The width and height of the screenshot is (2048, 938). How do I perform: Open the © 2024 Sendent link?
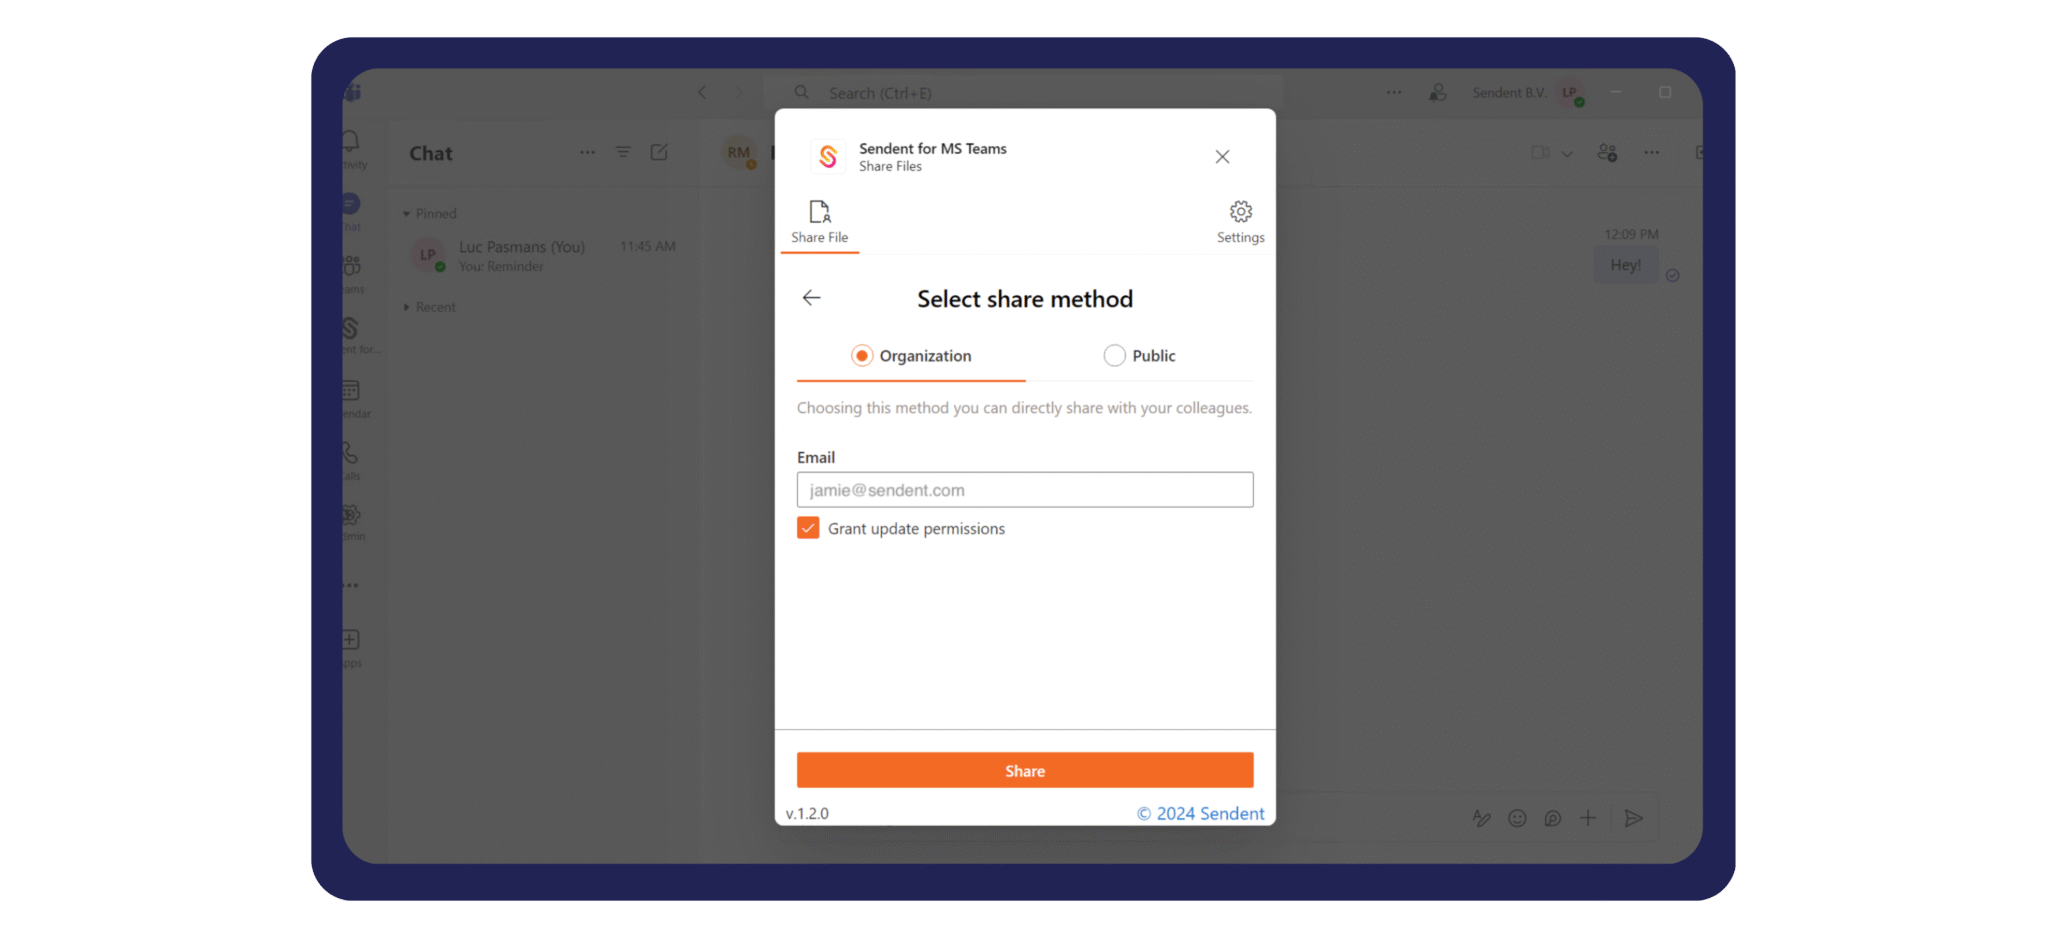click(1200, 814)
